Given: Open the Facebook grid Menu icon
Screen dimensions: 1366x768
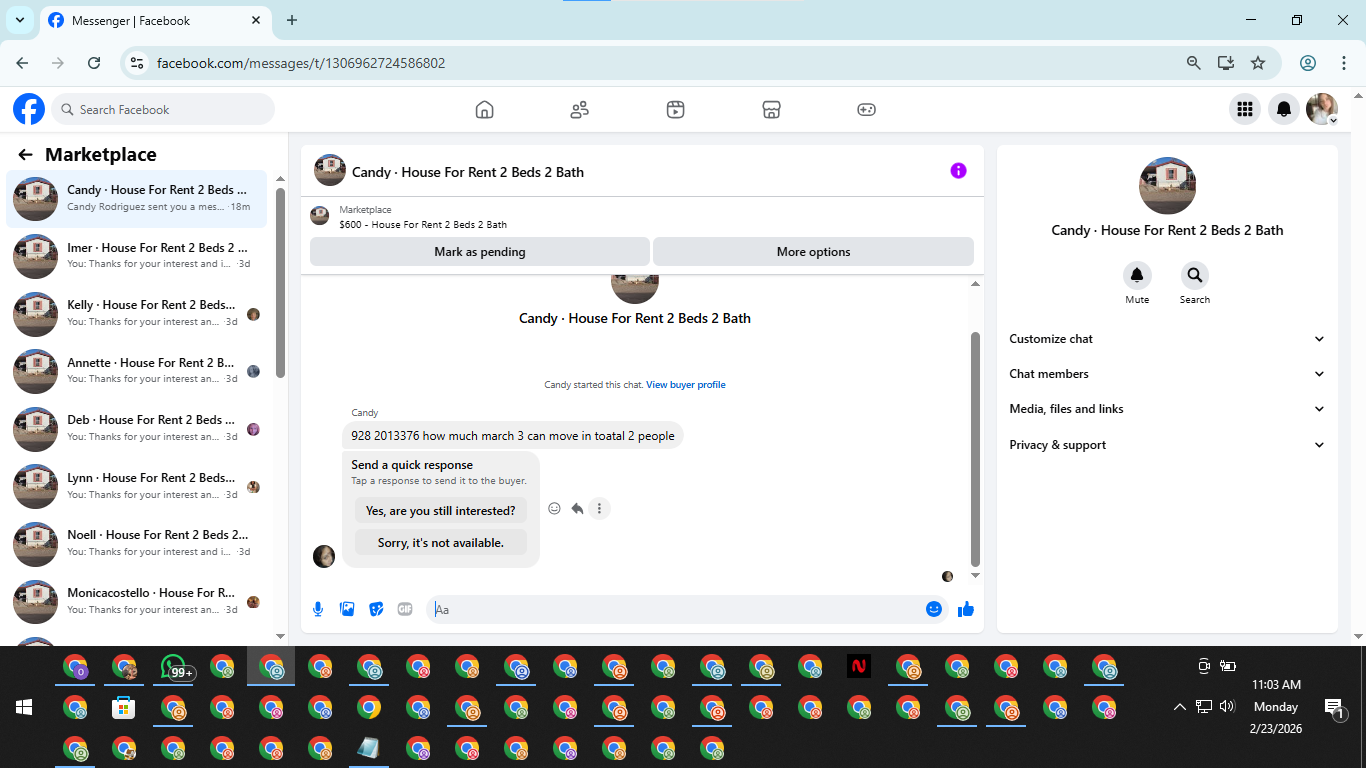Looking at the screenshot, I should tap(1245, 109).
